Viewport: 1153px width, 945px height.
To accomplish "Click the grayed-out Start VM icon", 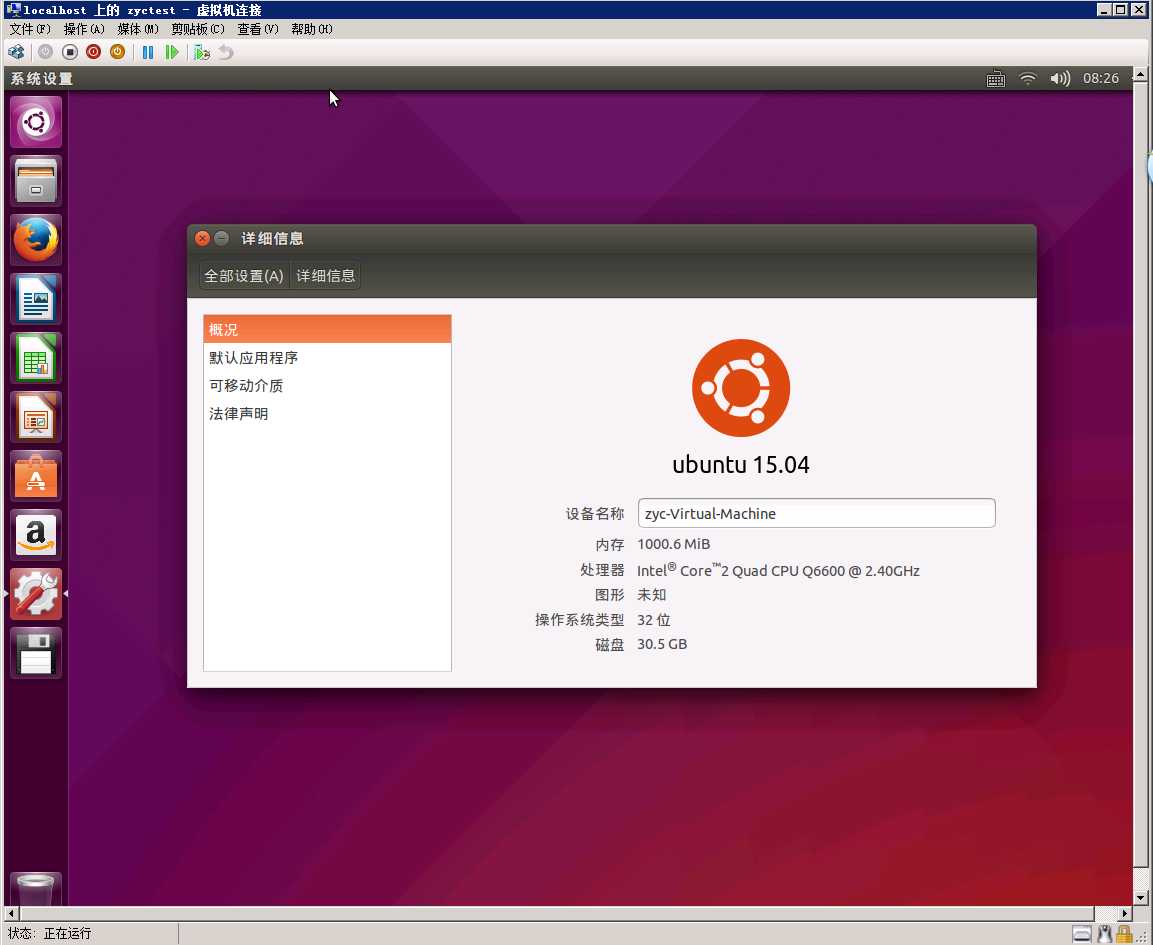I will [x=46, y=52].
